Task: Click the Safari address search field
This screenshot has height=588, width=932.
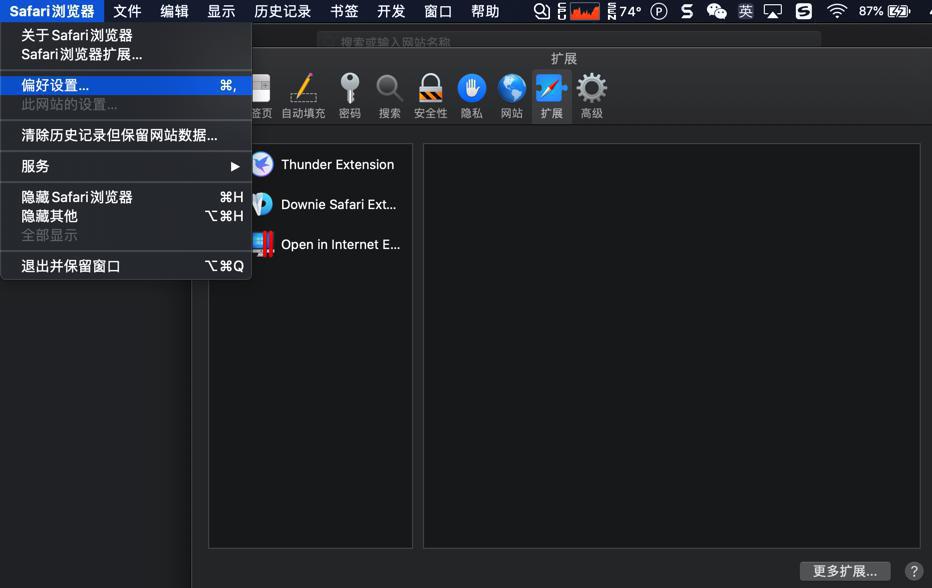Action: click(569, 40)
